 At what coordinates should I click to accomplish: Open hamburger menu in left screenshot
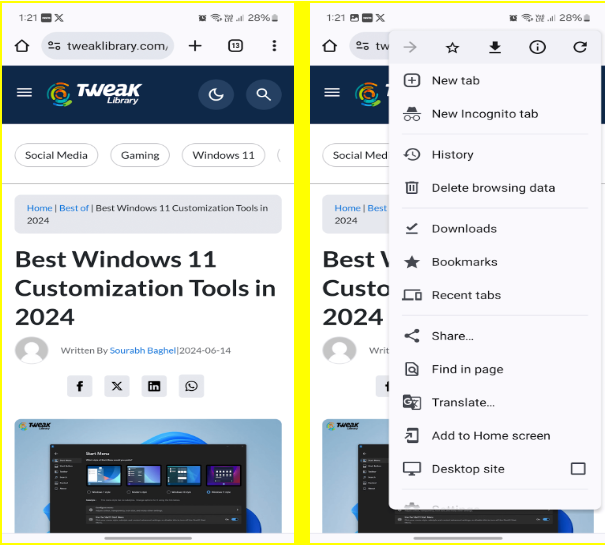tap(24, 92)
